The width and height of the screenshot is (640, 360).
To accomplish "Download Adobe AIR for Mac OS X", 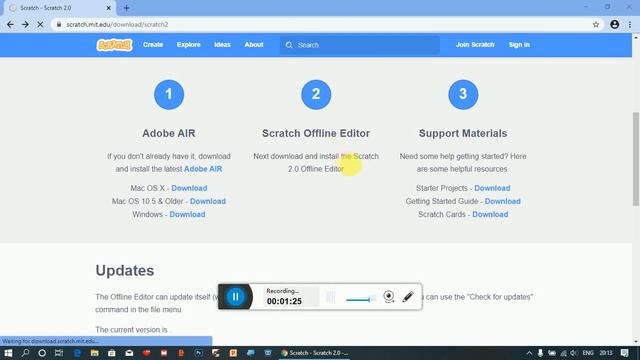I will pos(189,188).
